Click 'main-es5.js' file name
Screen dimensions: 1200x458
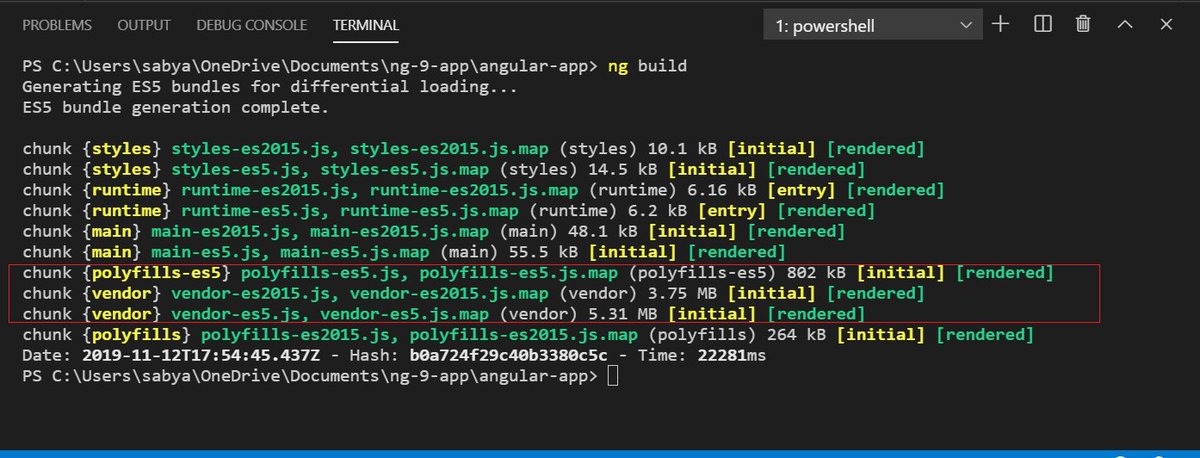point(207,252)
